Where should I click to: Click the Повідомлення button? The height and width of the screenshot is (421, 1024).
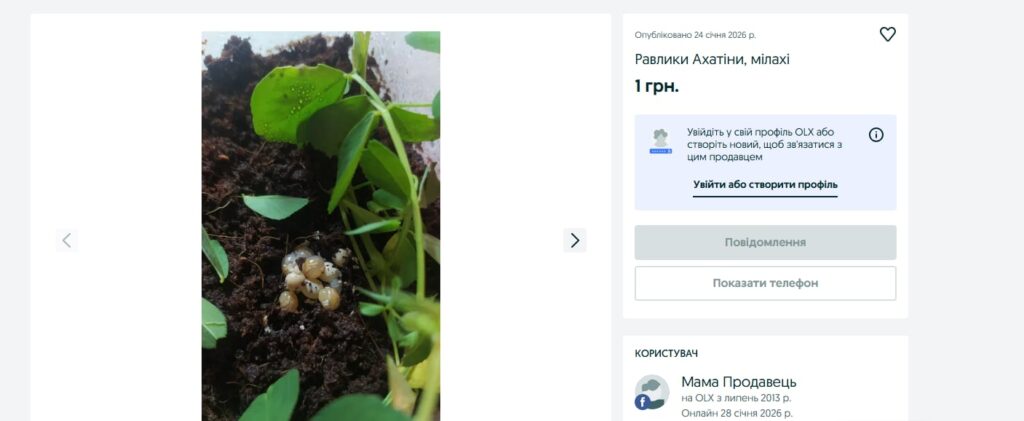[765, 242]
